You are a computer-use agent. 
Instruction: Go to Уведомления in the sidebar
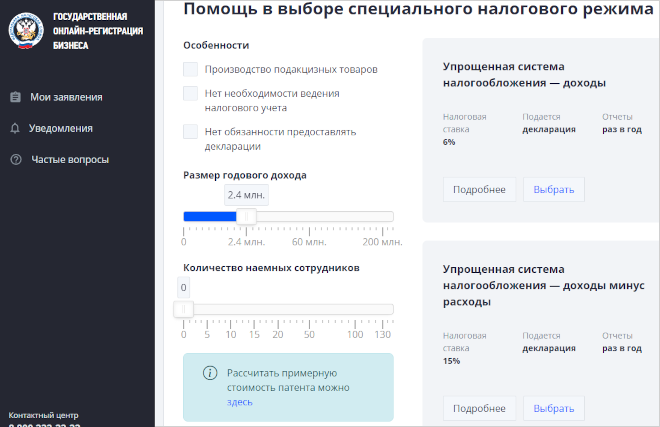click(62, 128)
